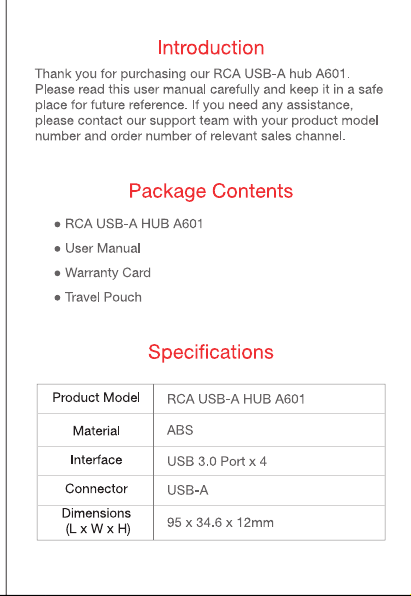The width and height of the screenshot is (411, 596).
Task: Click the 95 x 34.6 x 12mm value
Action: pos(220,523)
